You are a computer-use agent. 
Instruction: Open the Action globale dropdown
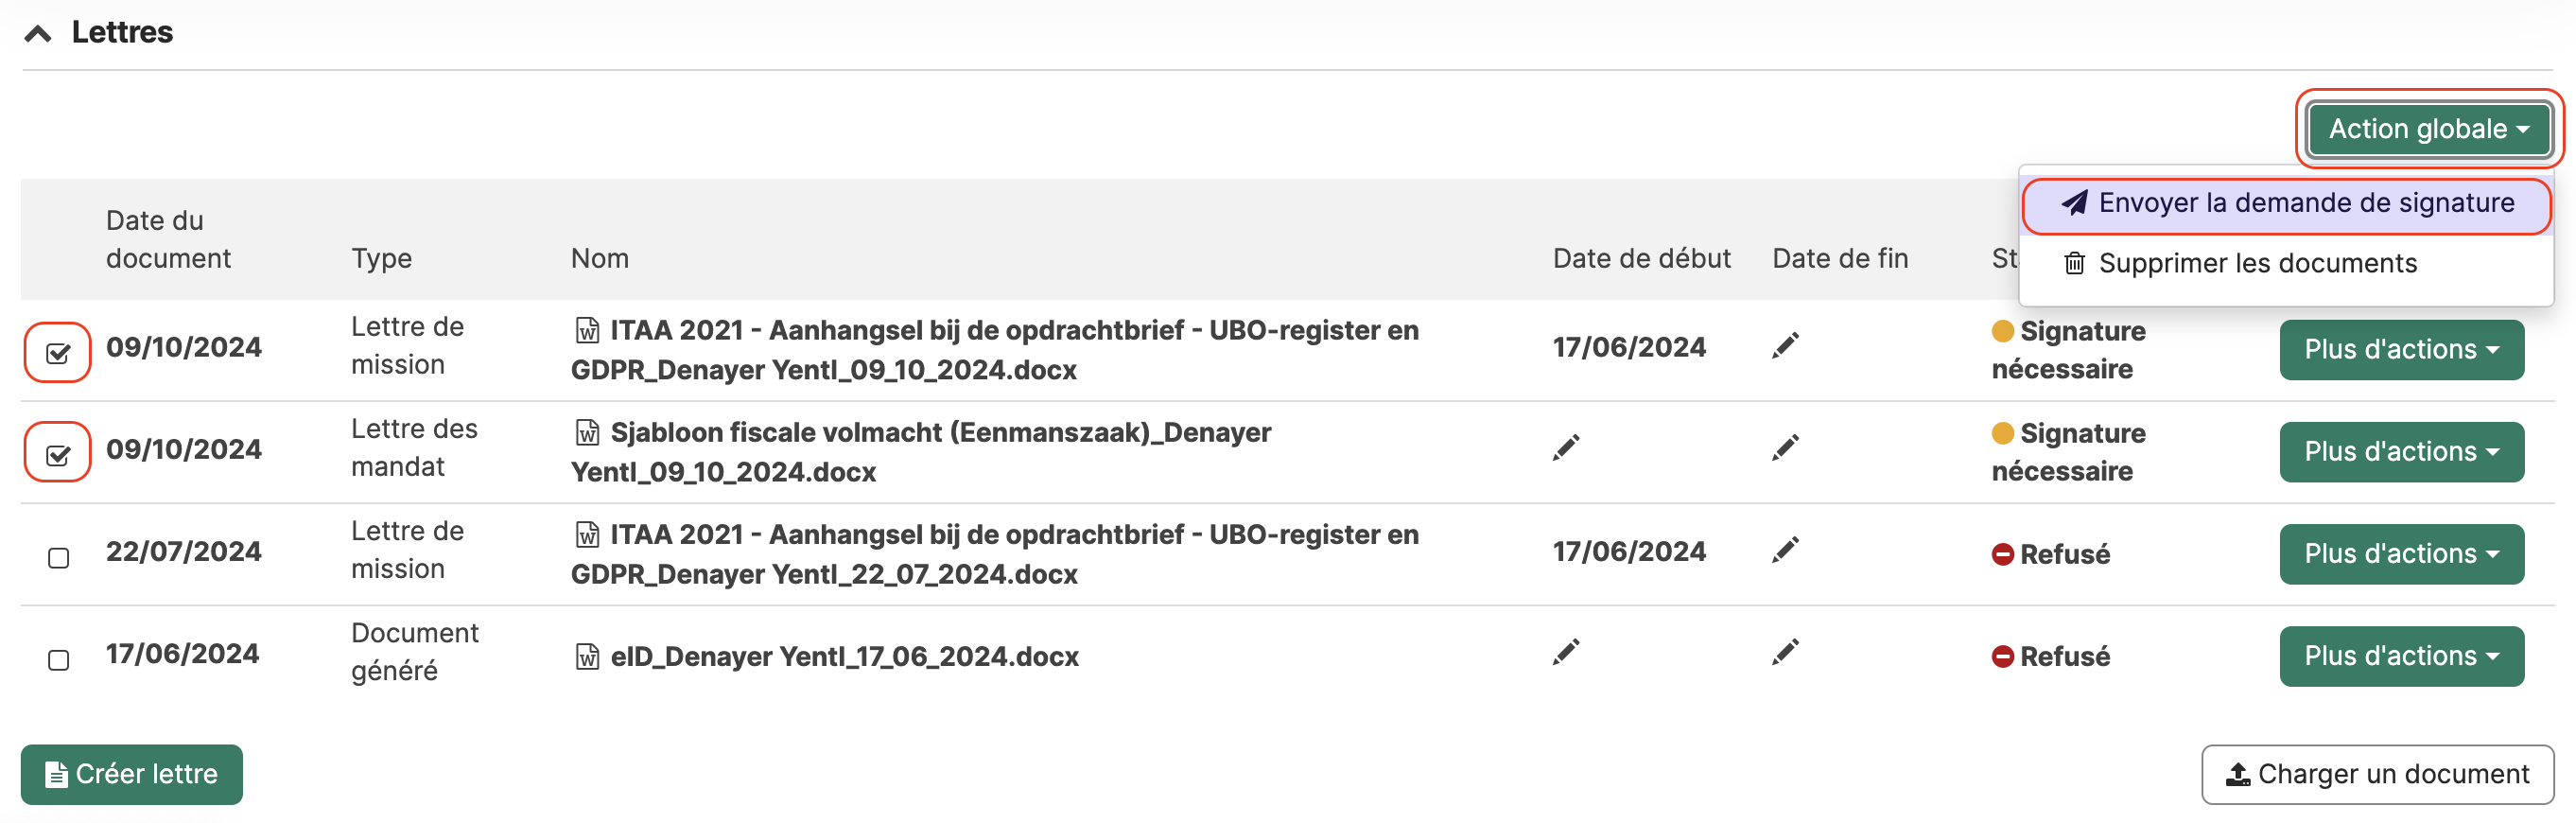coord(2429,129)
